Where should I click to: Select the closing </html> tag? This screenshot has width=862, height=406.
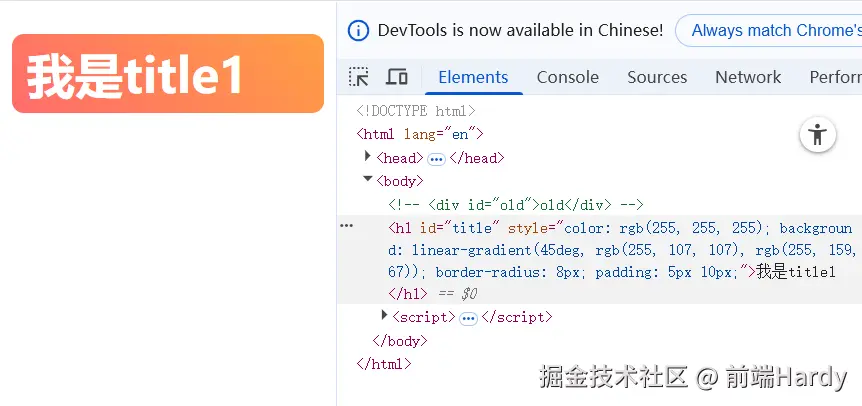coord(384,364)
